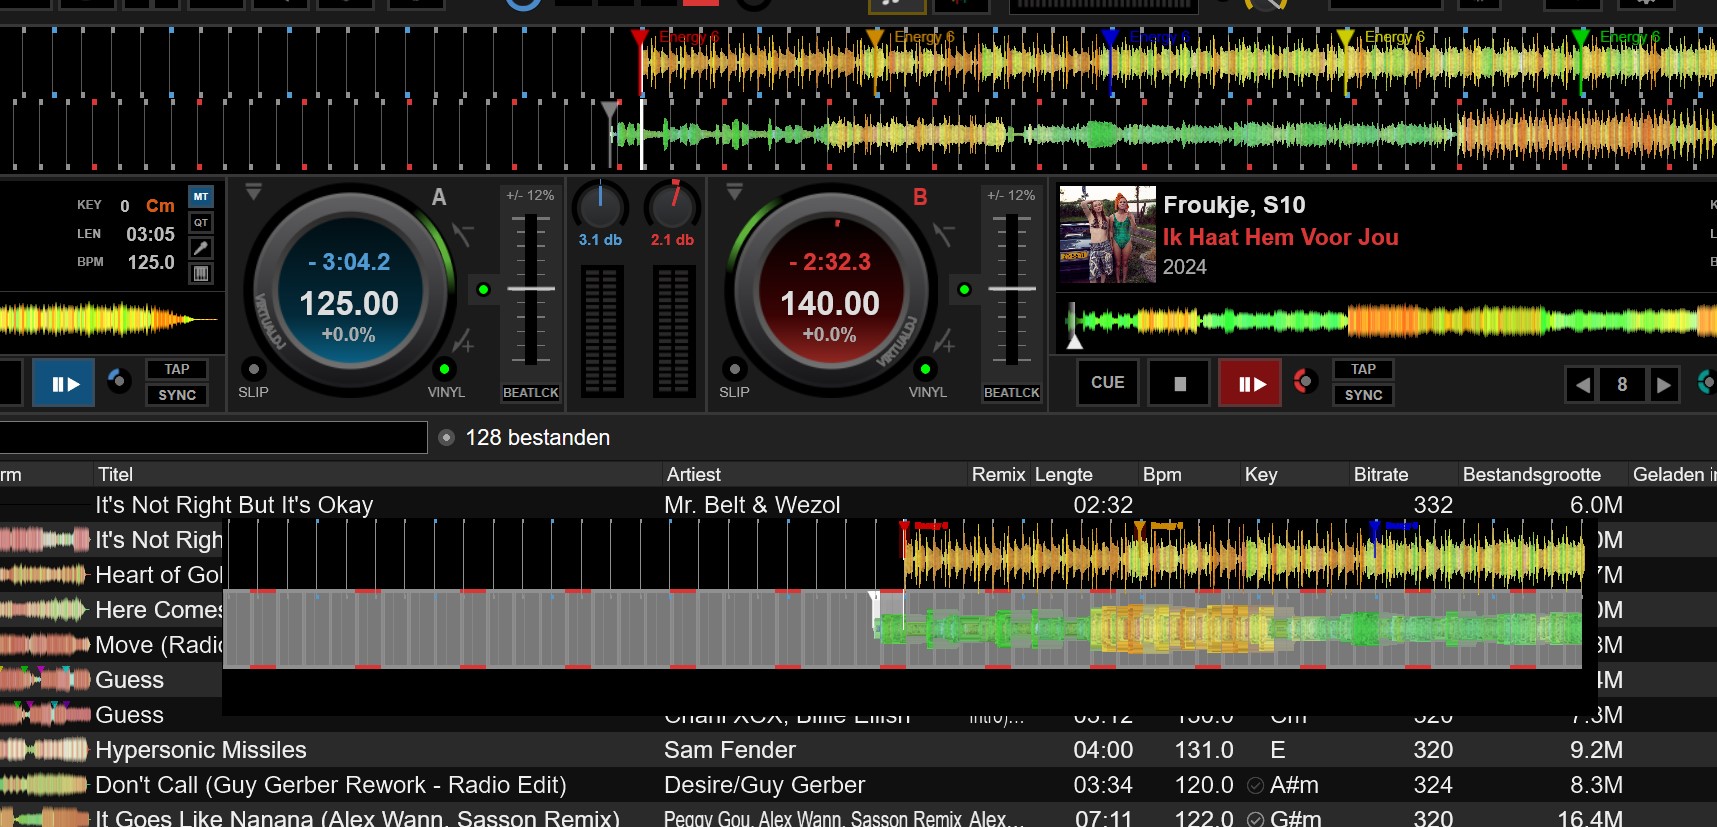Sort by Bestandsgrootte column header
The width and height of the screenshot is (1717, 827).
1543,474
